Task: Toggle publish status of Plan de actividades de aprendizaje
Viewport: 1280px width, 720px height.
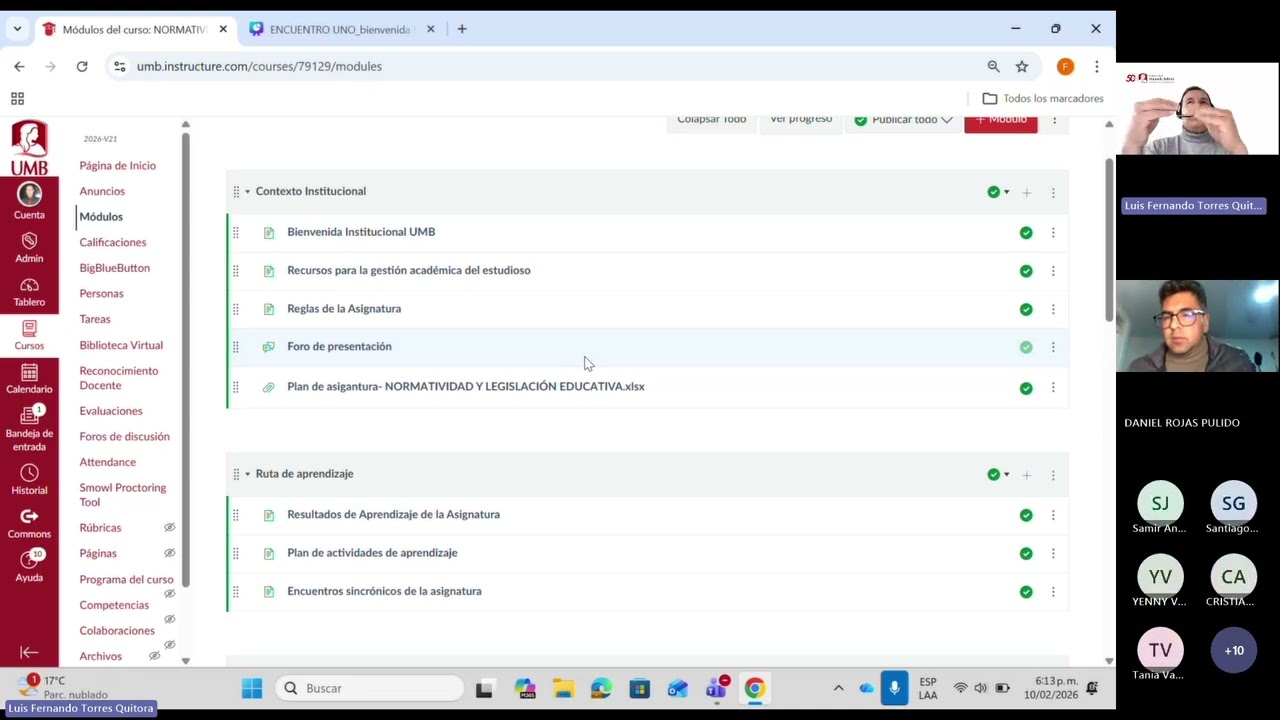Action: 1026,553
